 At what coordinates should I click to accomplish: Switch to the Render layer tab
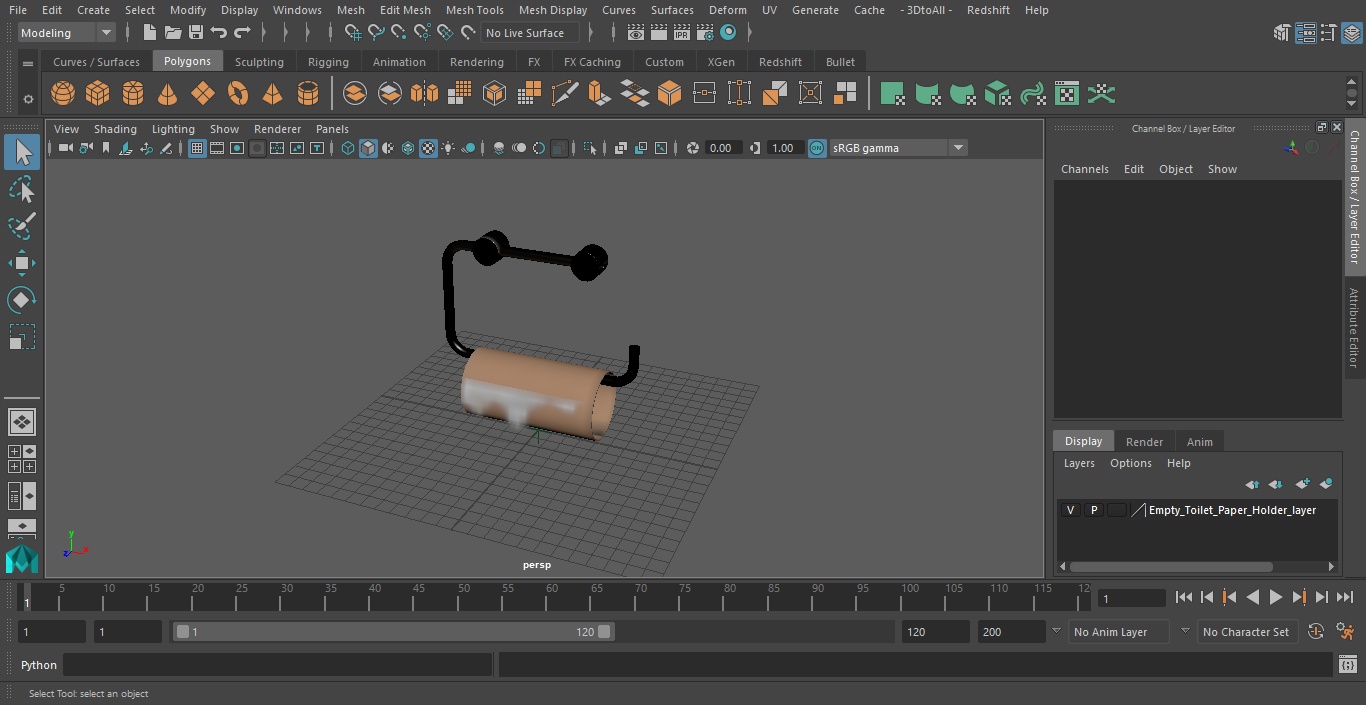(1144, 441)
